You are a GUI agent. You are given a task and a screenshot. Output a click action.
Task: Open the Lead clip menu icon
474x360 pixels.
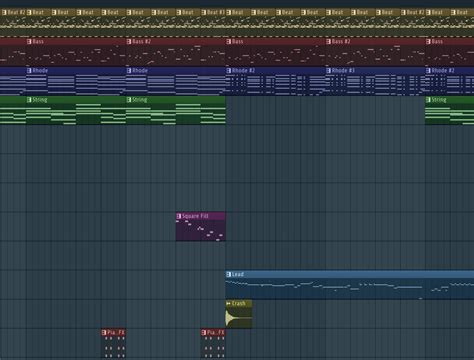pos(228,274)
